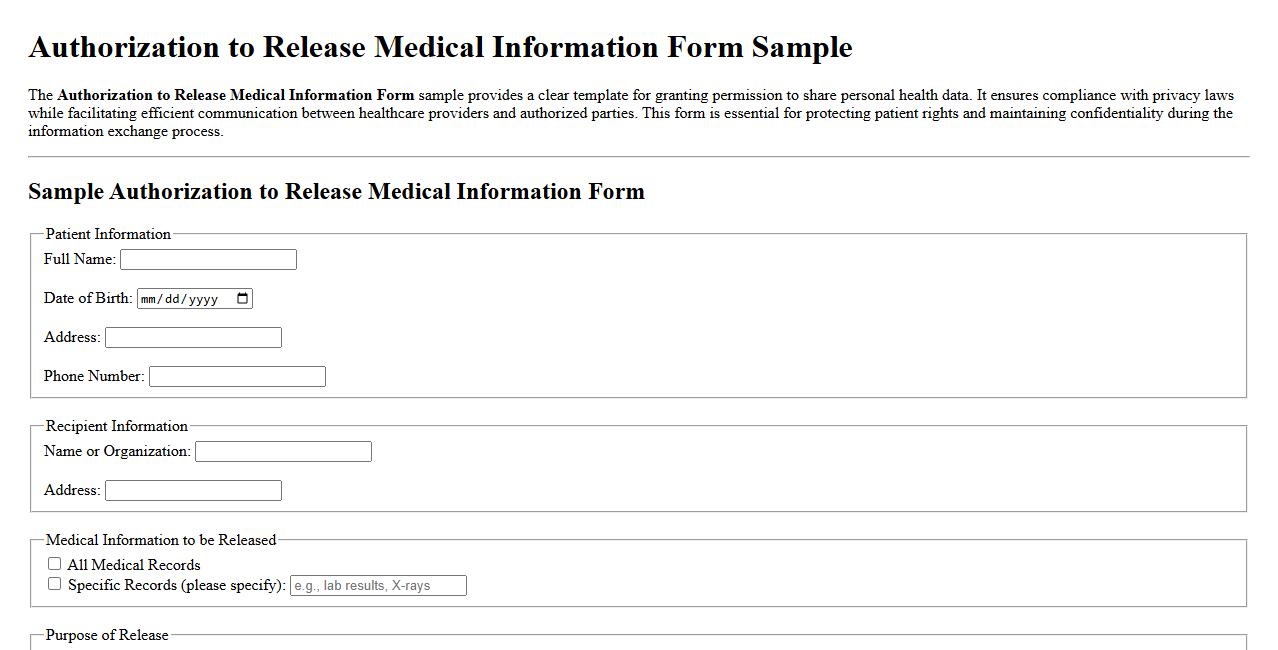Open the calendar date picker icon

(240, 297)
